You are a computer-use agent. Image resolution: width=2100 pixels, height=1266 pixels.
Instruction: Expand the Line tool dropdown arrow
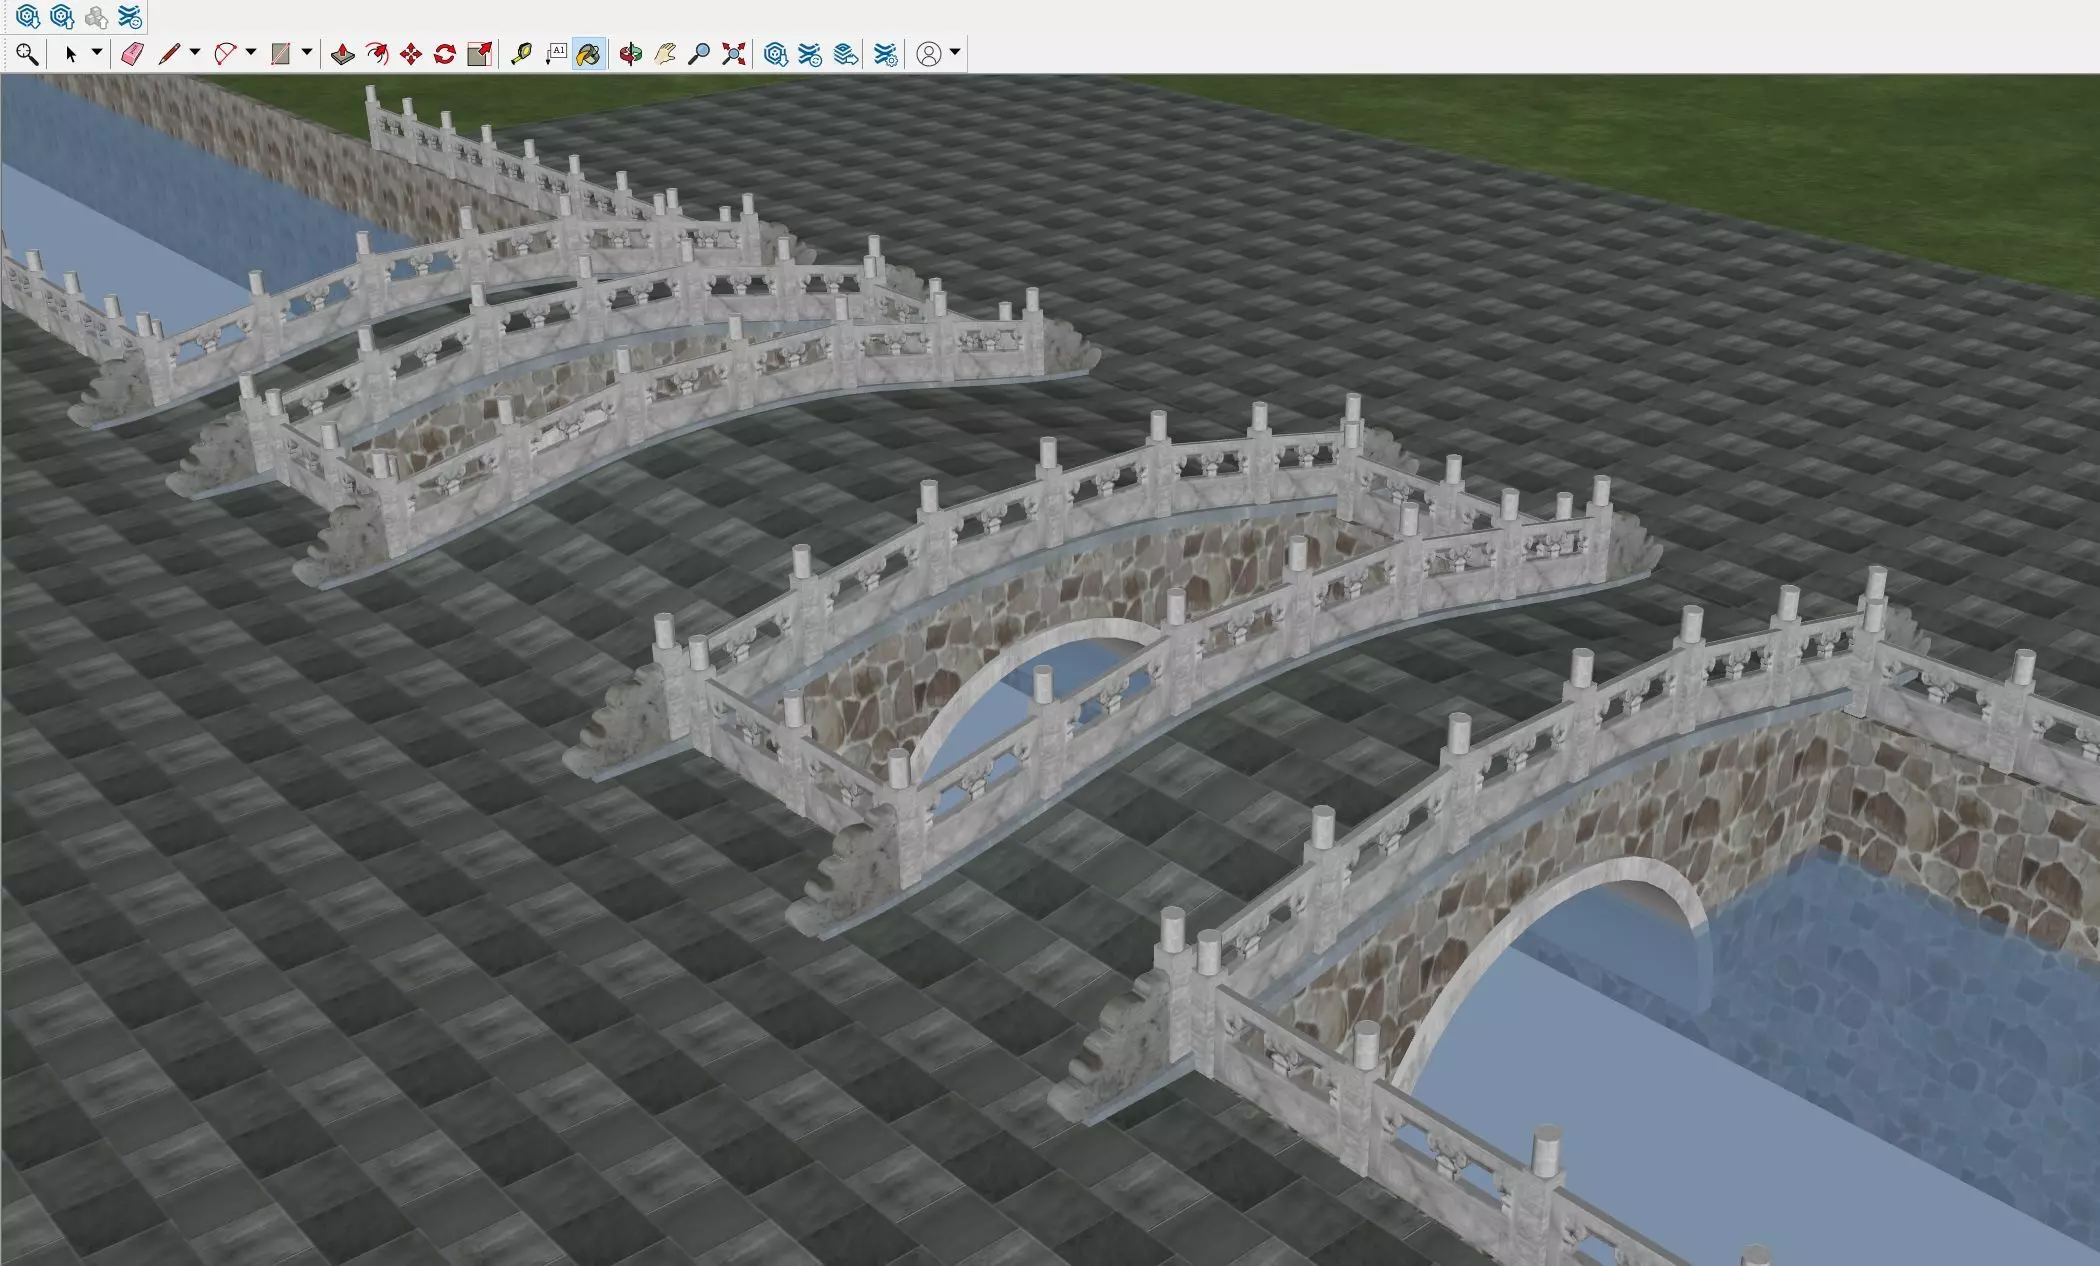tap(195, 52)
